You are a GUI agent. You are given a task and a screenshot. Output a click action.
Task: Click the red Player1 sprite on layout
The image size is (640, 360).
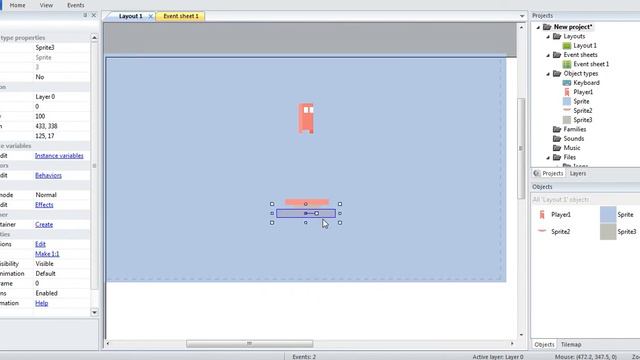(x=306, y=118)
